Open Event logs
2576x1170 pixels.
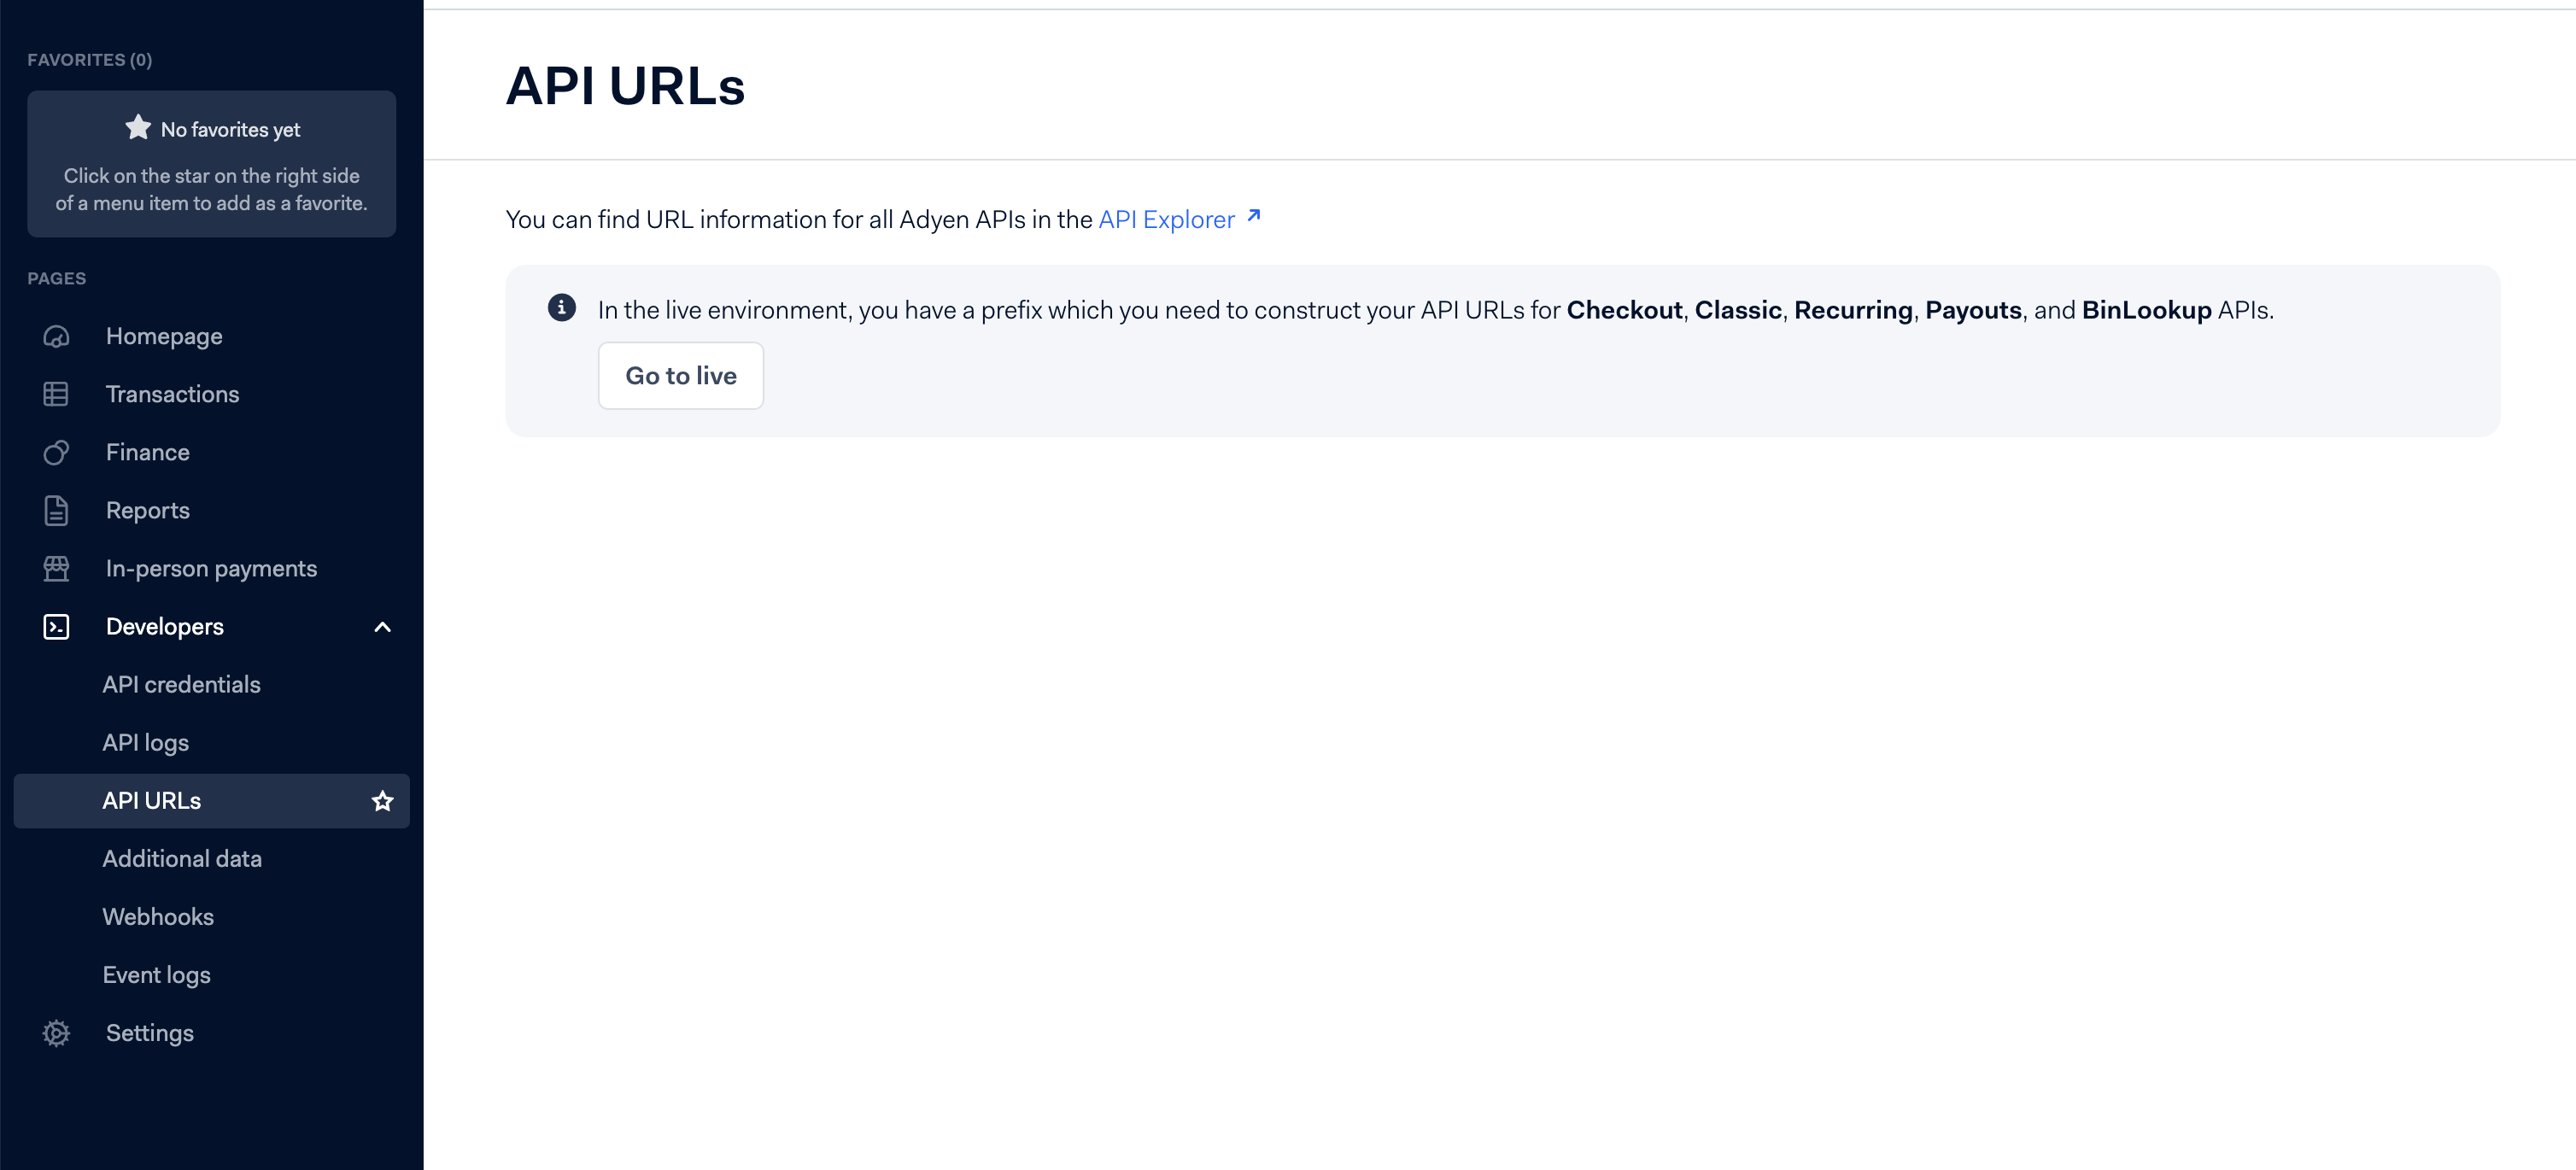tap(157, 975)
